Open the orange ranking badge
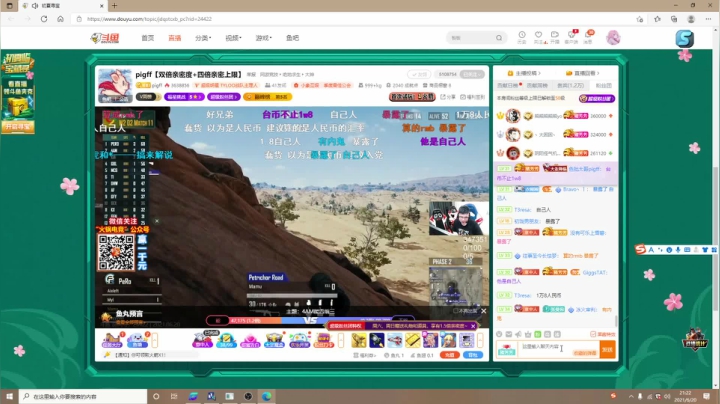The image size is (720, 404). 268,97
